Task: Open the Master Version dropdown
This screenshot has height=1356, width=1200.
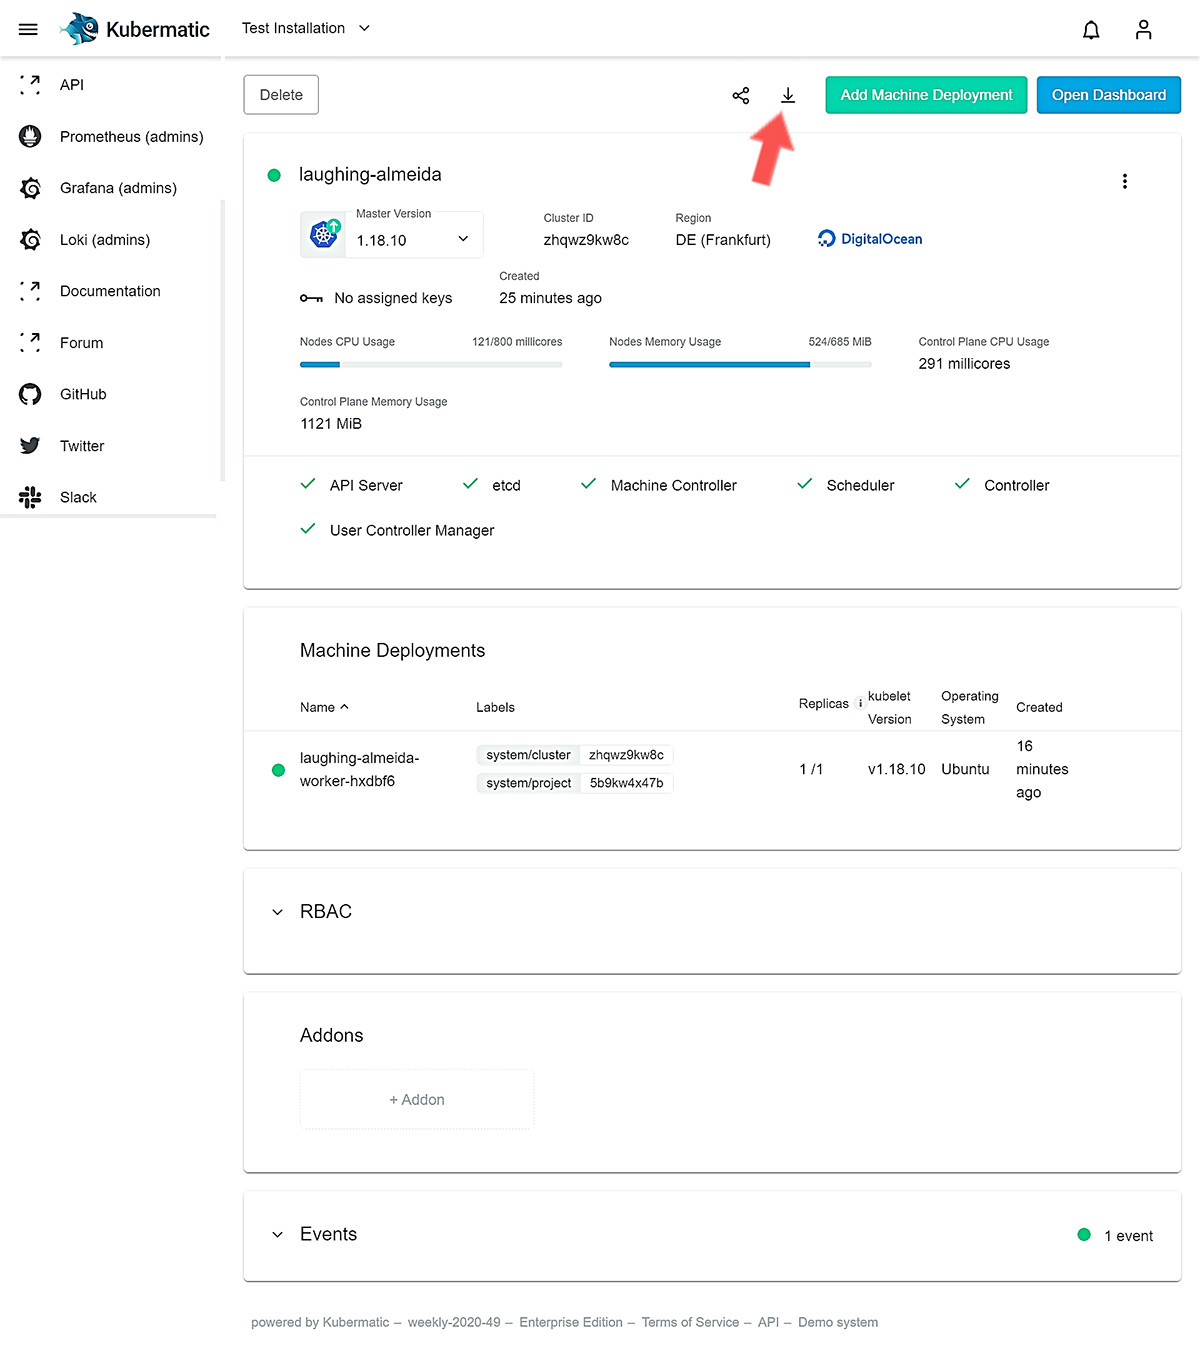Action: [462, 238]
